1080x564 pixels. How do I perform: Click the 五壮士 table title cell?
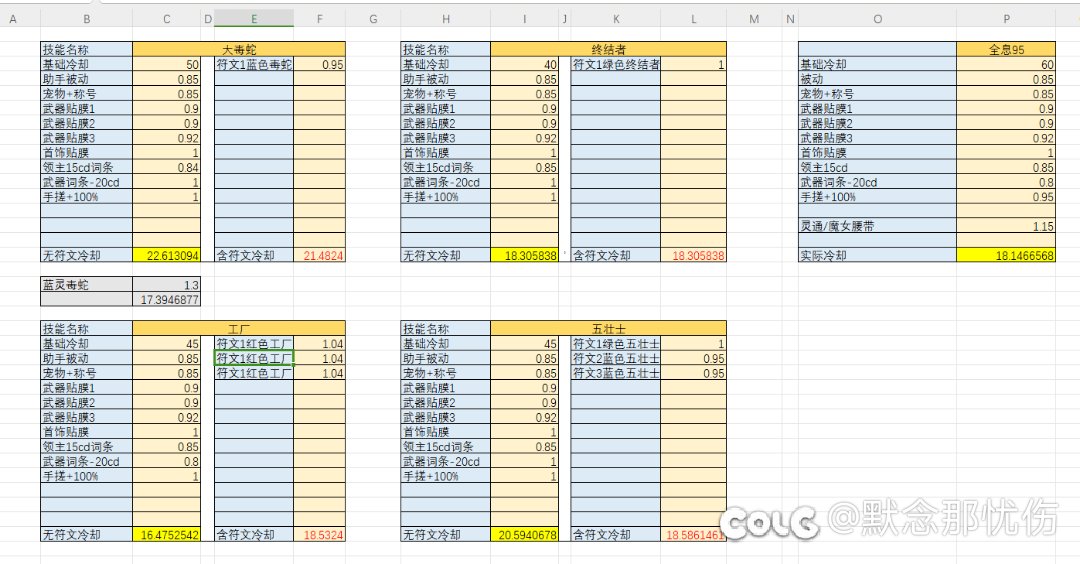[x=608, y=329]
